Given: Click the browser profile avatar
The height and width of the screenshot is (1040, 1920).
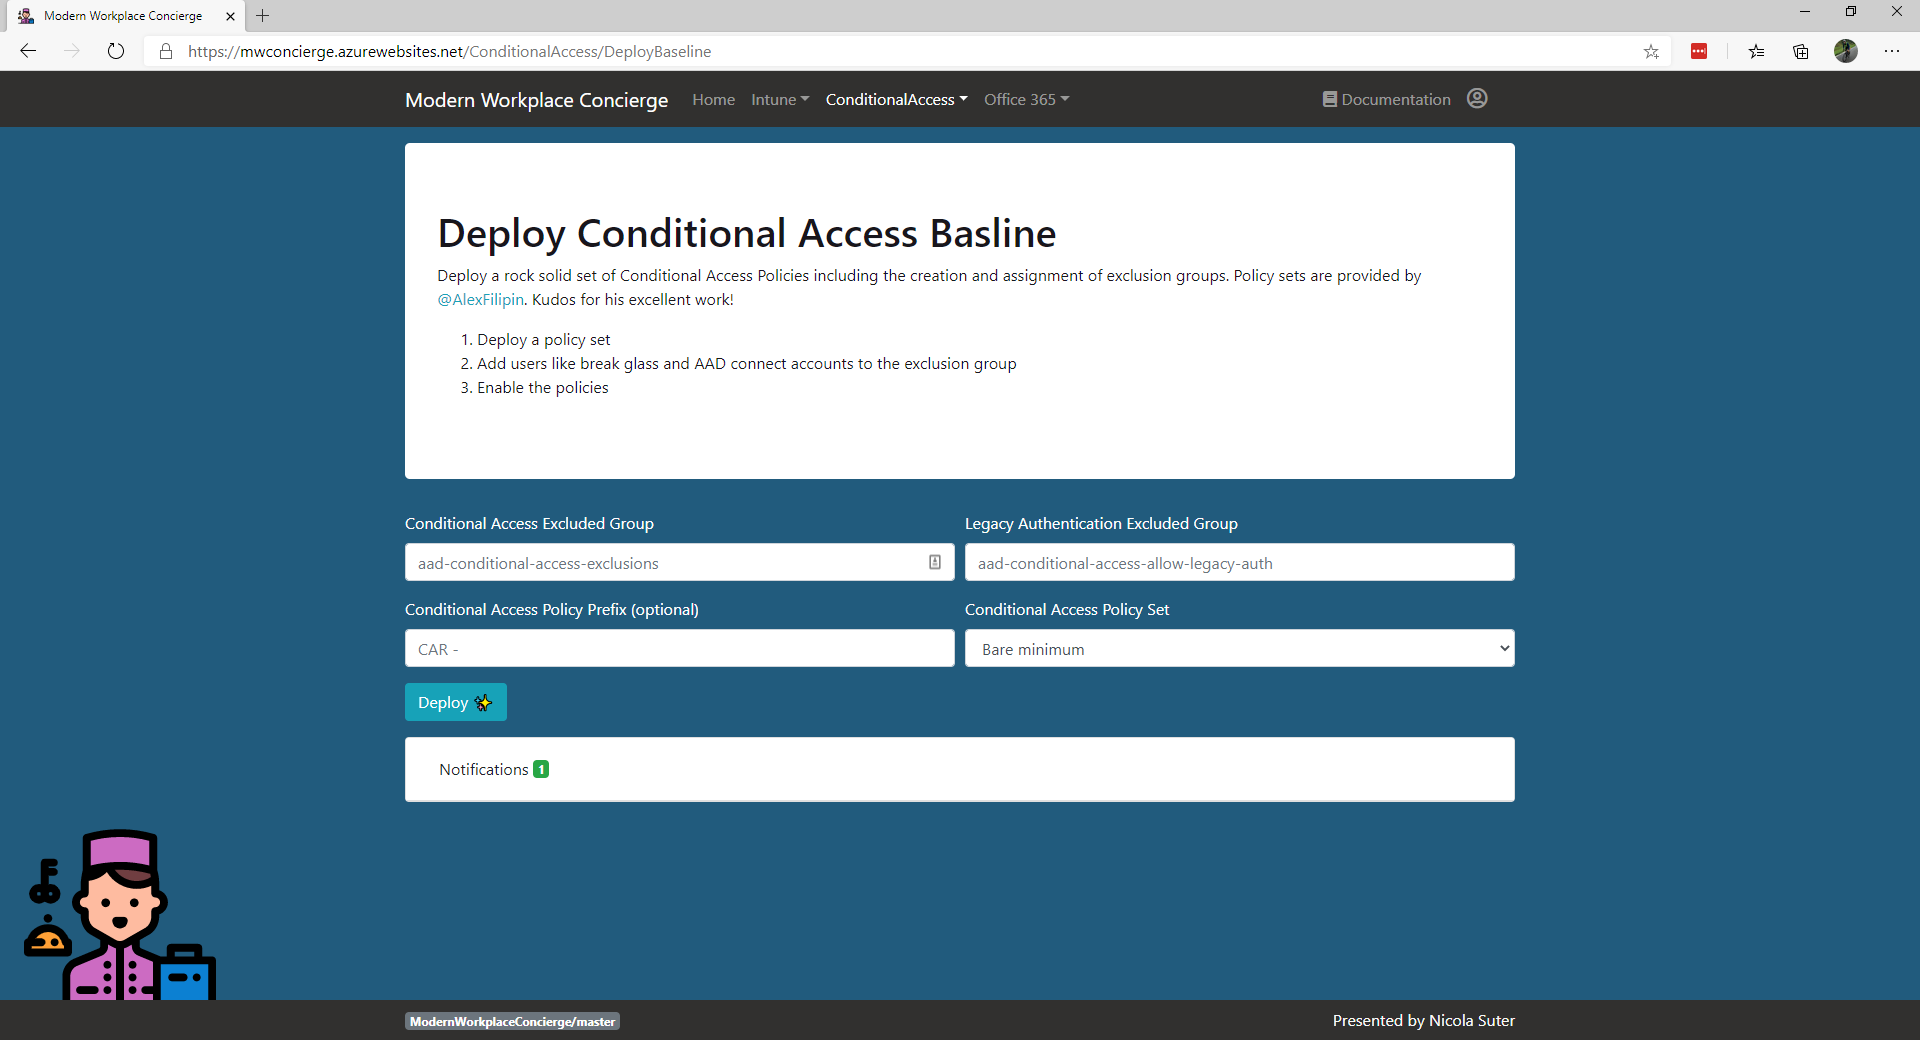Looking at the screenshot, I should pos(1846,51).
